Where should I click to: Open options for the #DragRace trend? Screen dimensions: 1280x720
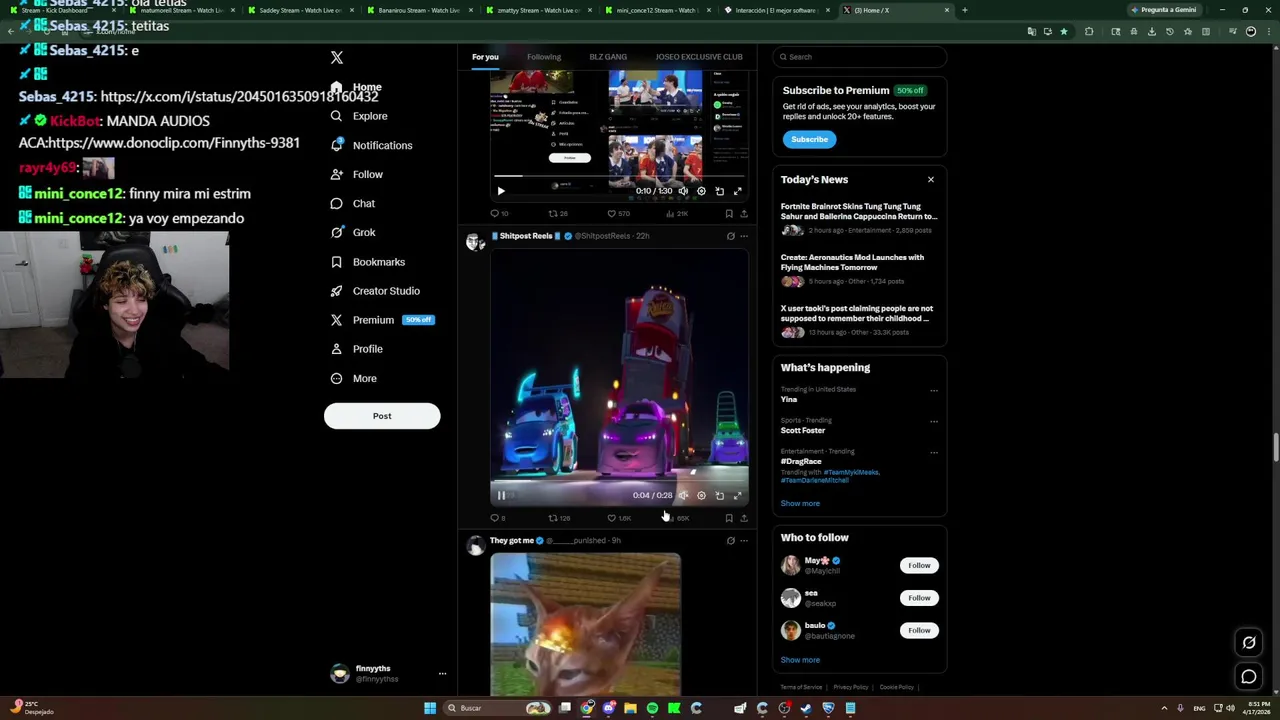coord(934,452)
